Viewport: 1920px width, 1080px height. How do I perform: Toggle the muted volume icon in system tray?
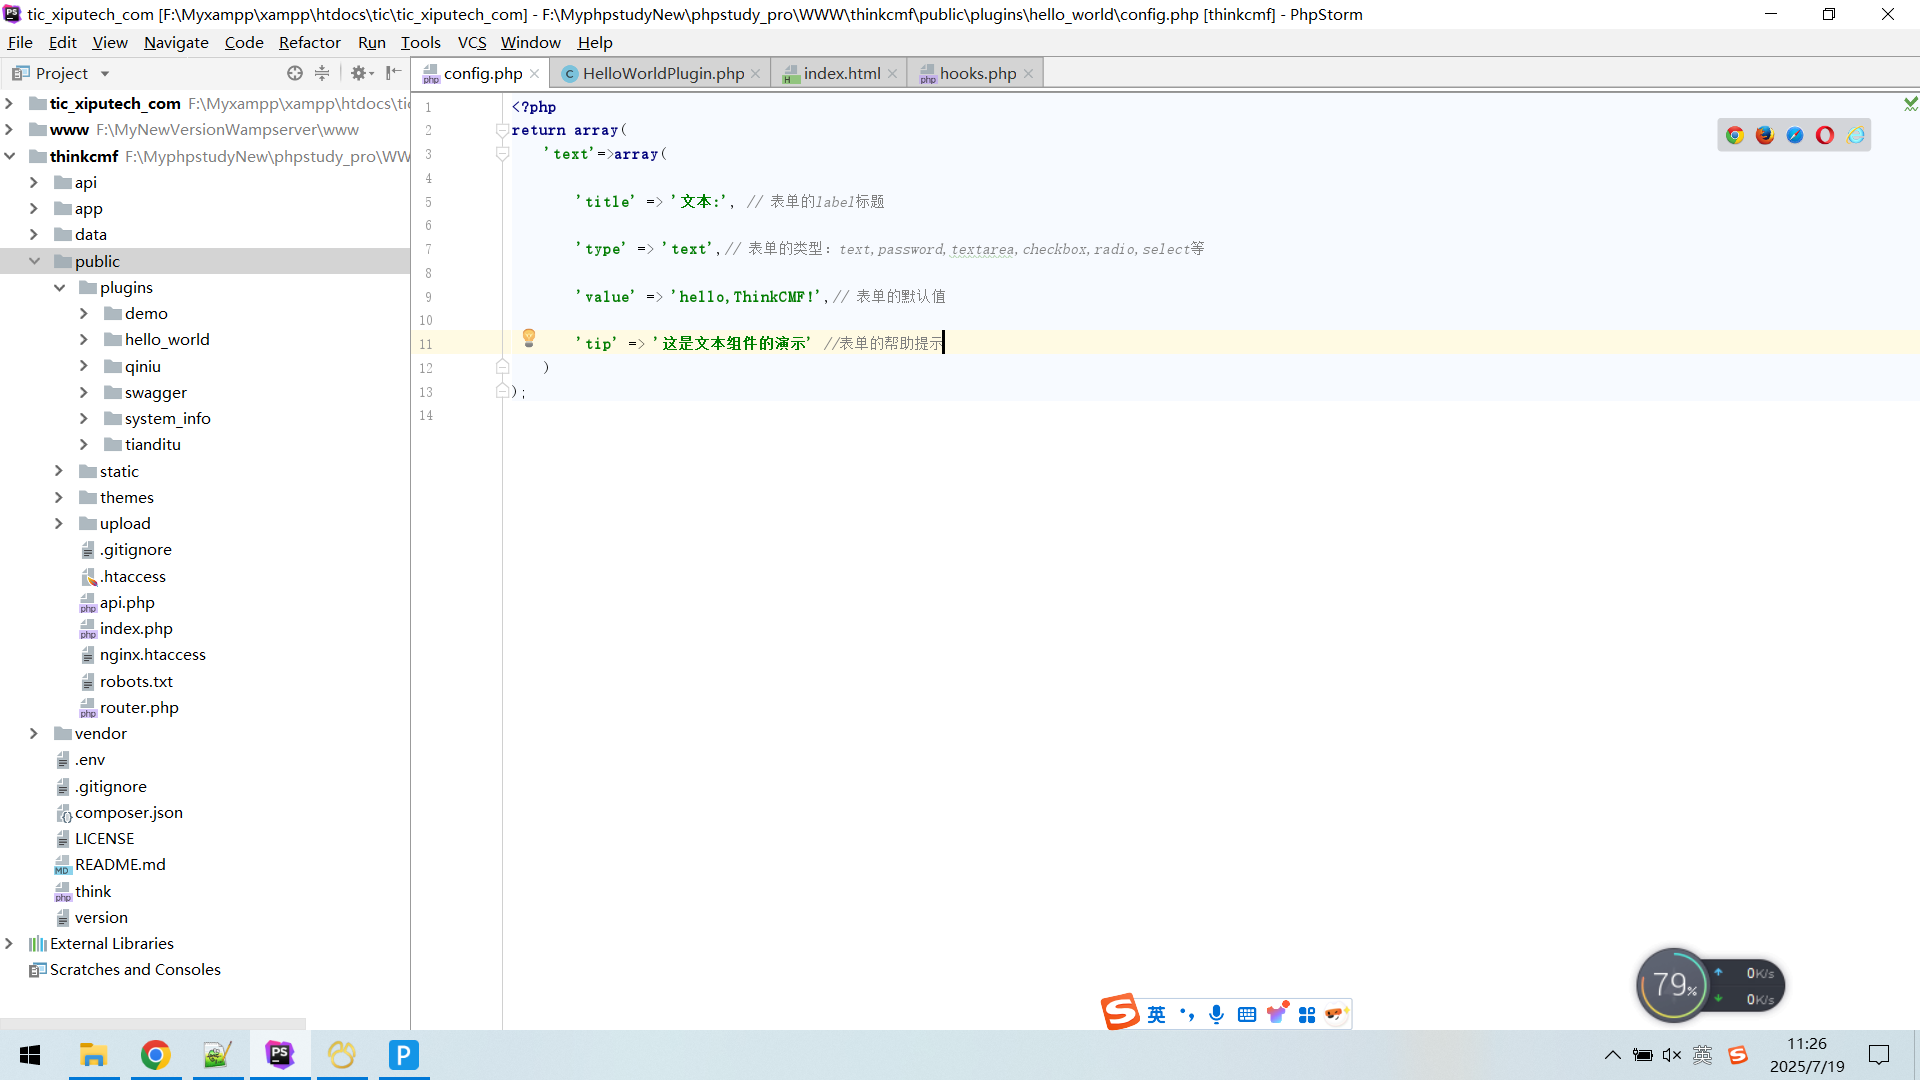(1671, 1055)
